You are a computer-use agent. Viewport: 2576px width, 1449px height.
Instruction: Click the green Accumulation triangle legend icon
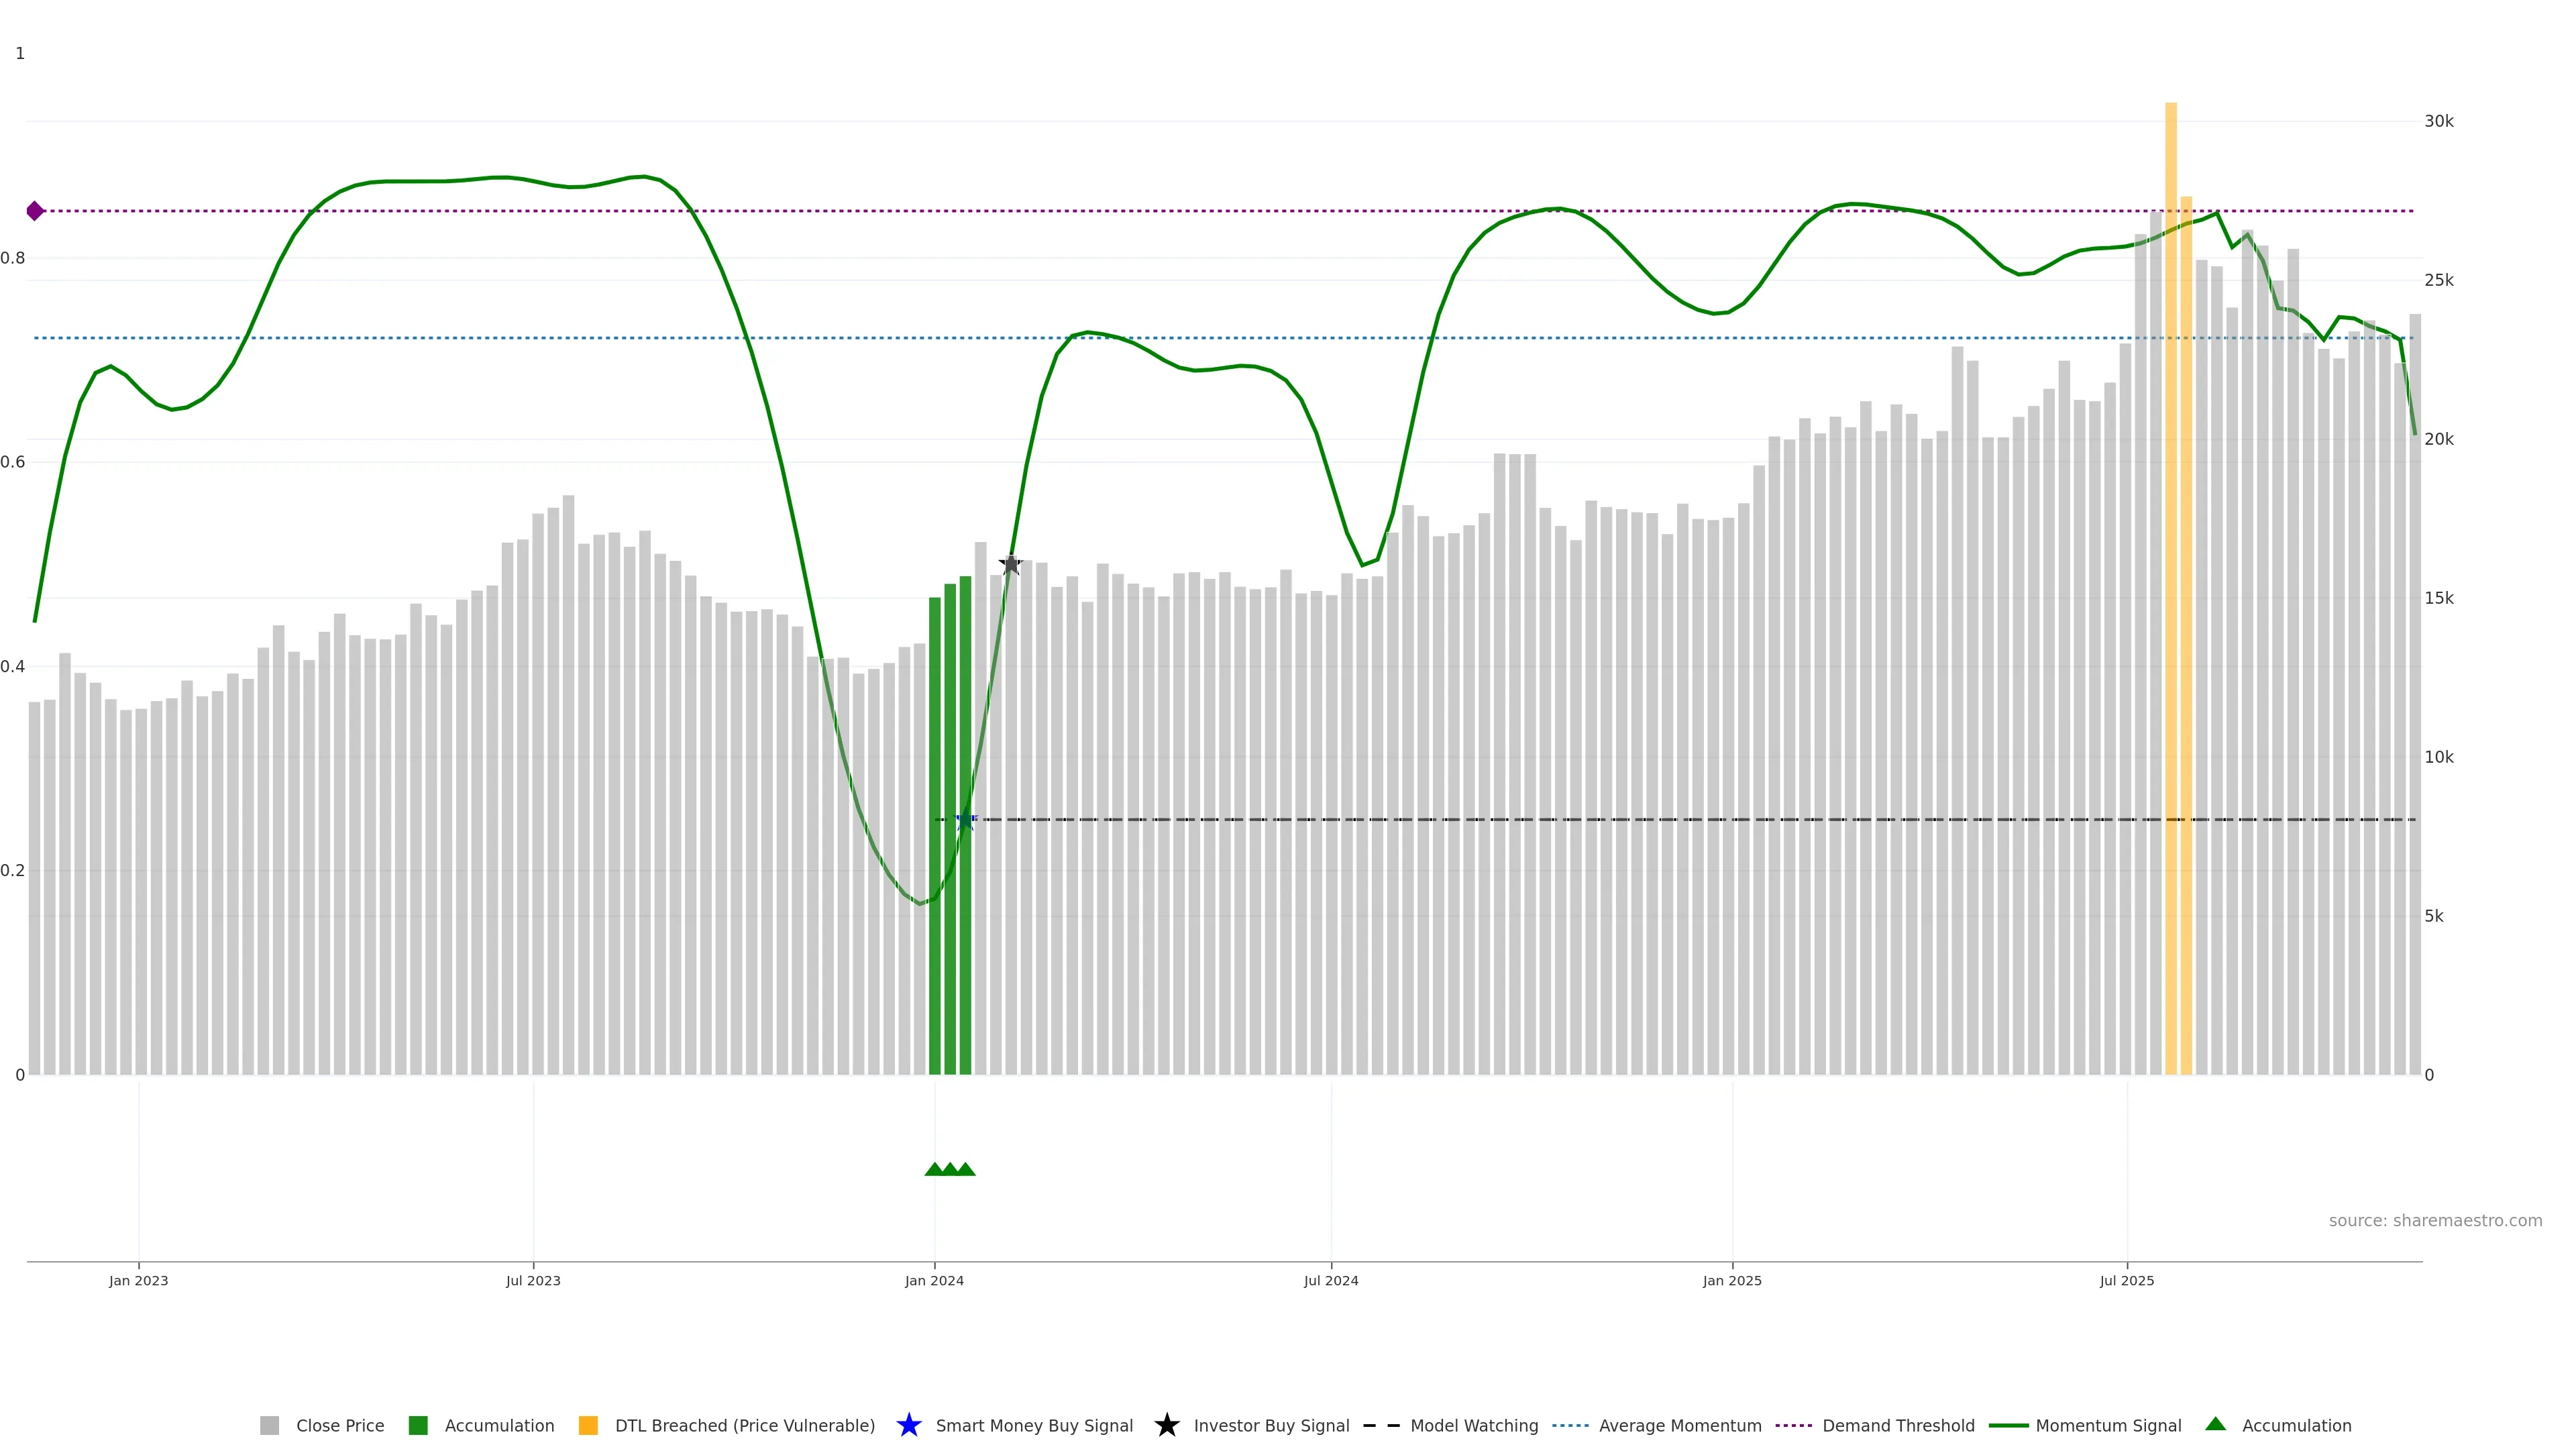(2215, 1424)
